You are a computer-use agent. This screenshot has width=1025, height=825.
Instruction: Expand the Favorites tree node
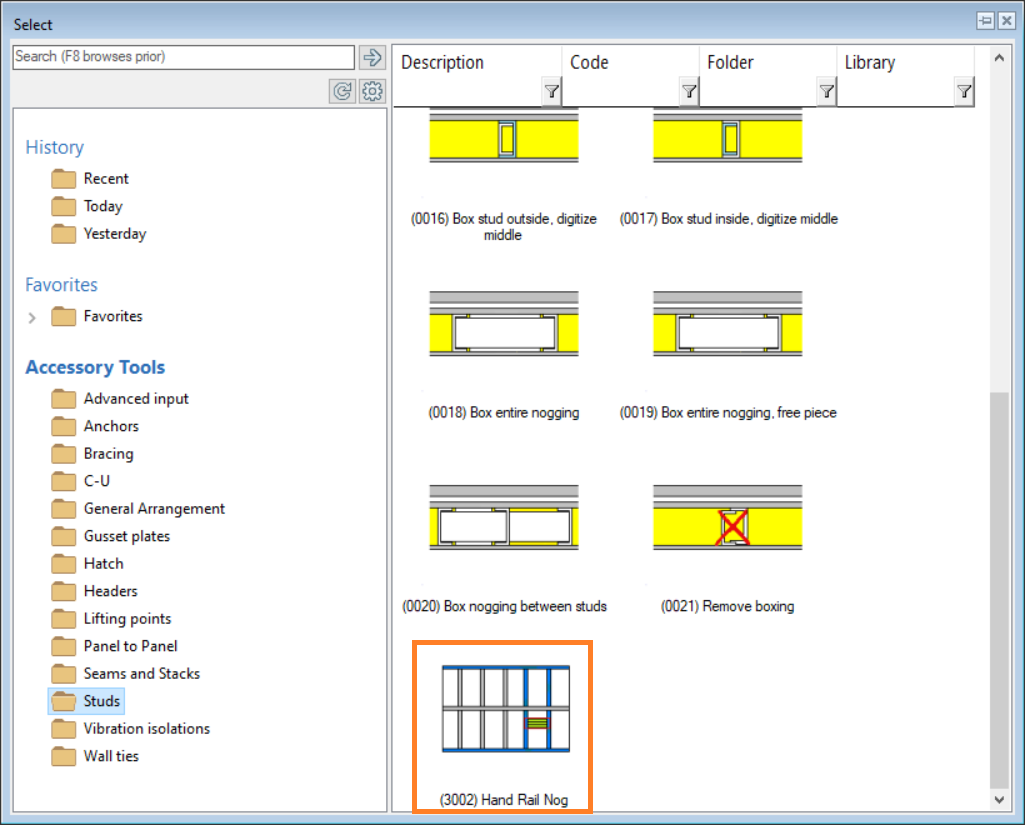(32, 317)
